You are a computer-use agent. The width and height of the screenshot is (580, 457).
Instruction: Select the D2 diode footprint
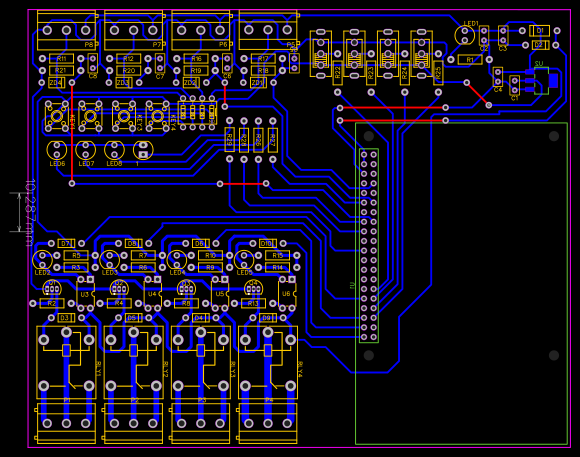coord(540,45)
